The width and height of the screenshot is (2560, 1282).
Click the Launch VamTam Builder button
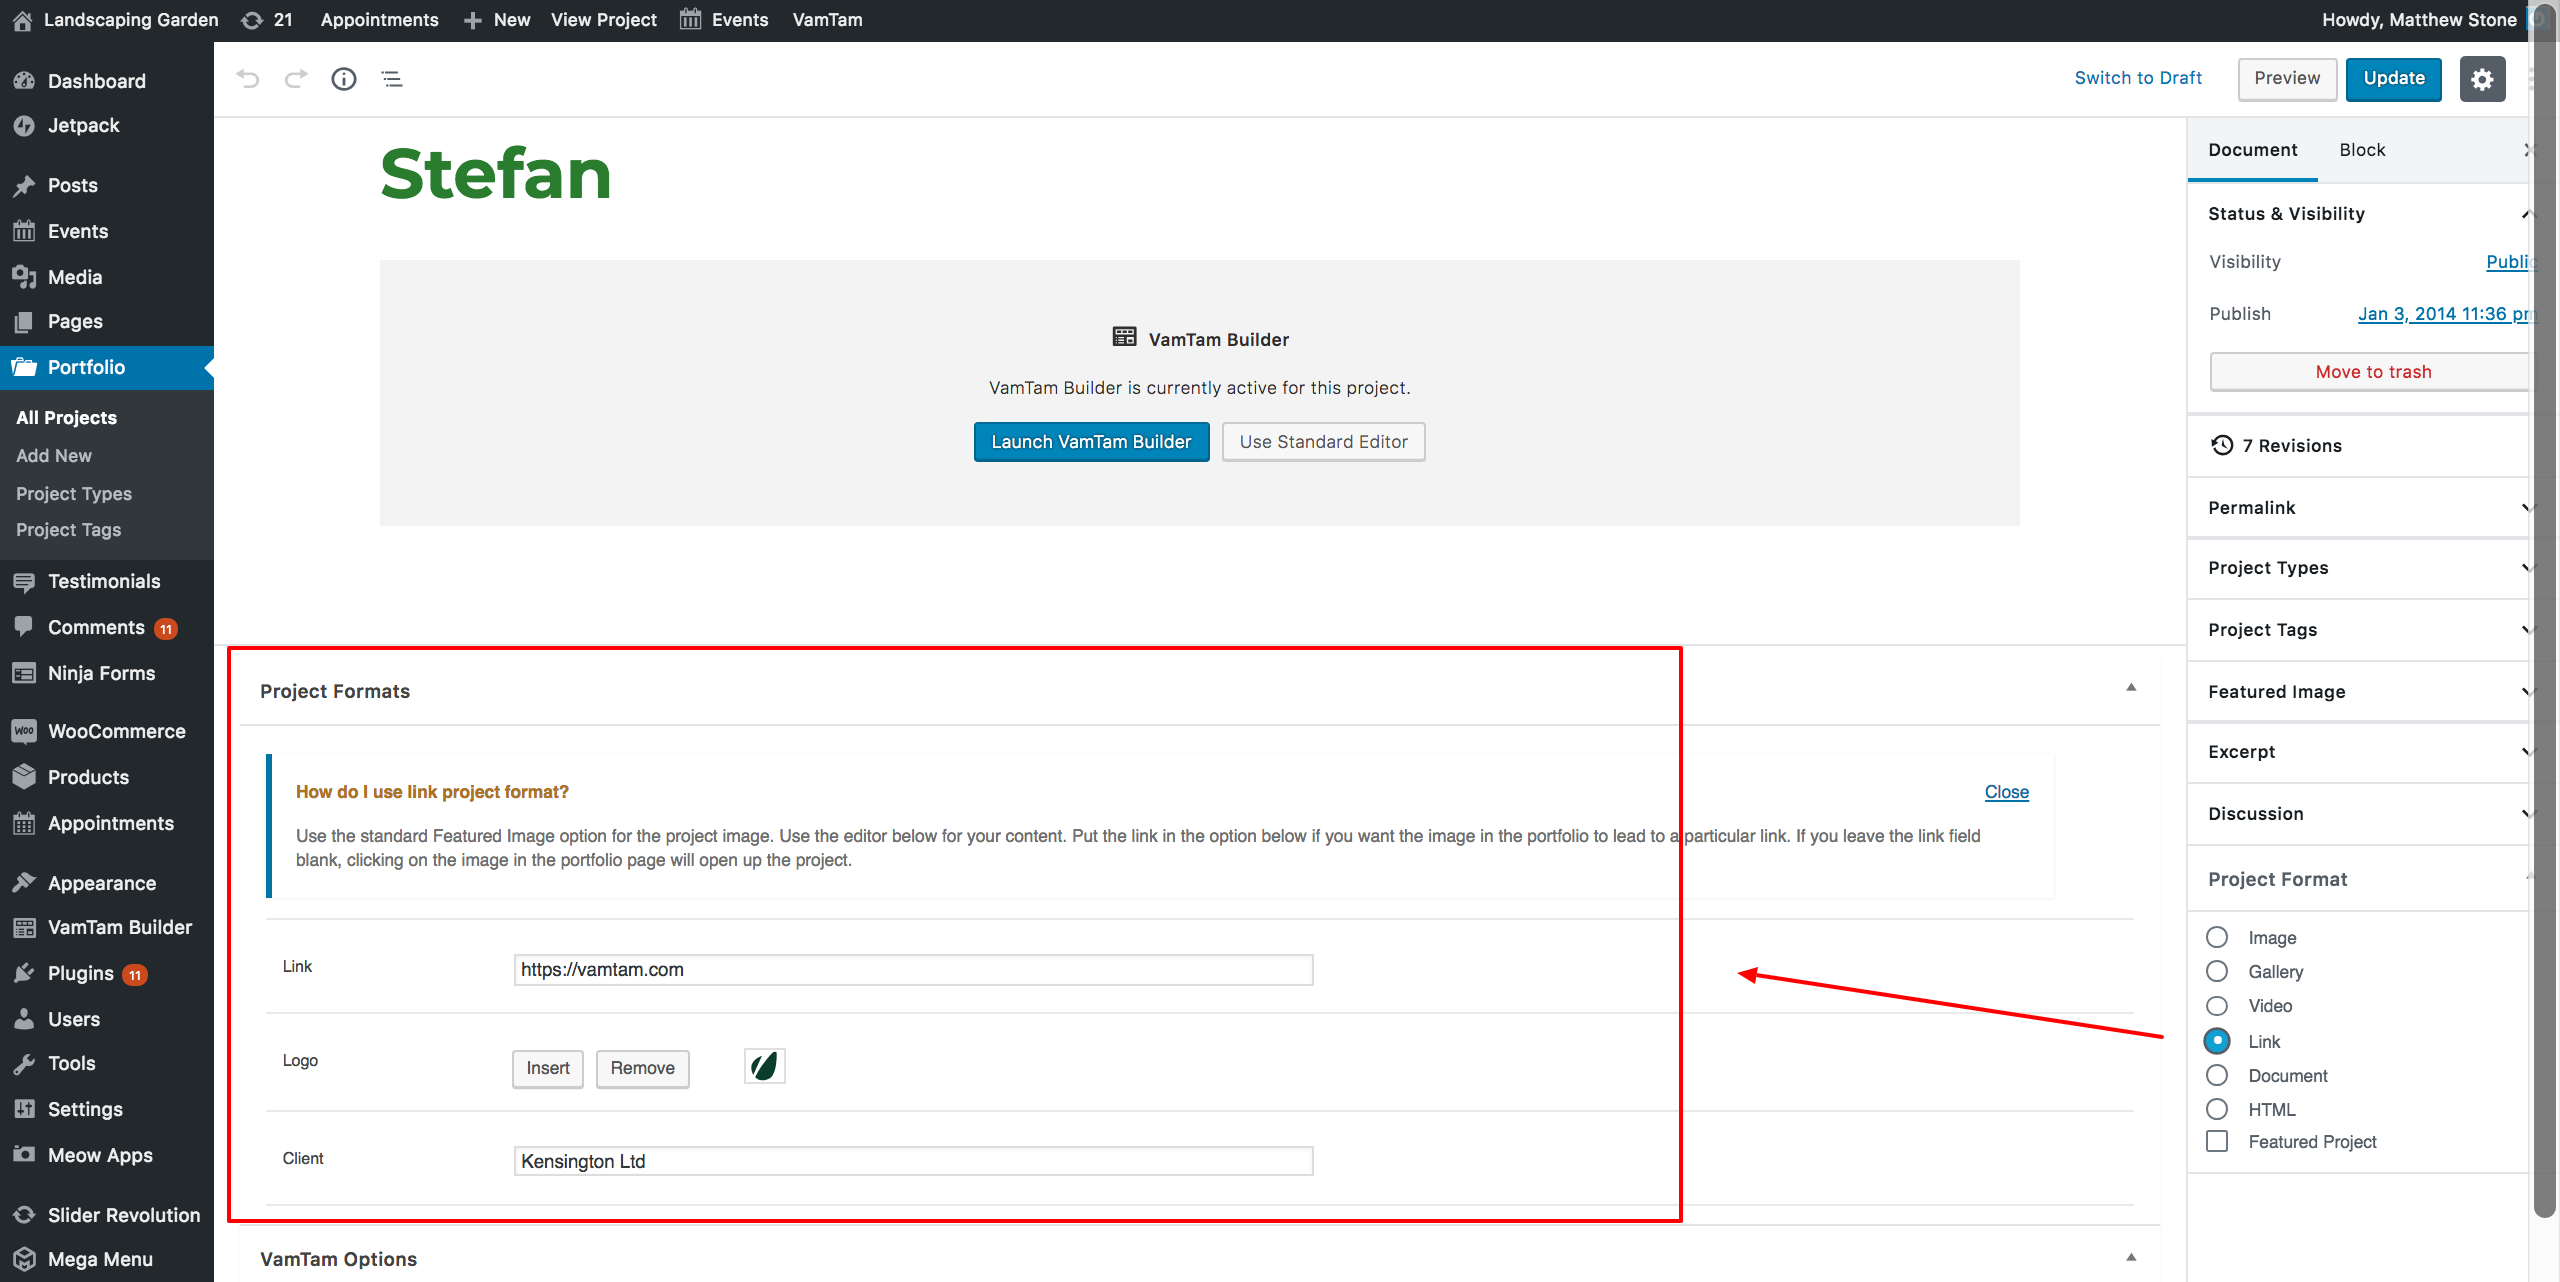pos(1091,442)
